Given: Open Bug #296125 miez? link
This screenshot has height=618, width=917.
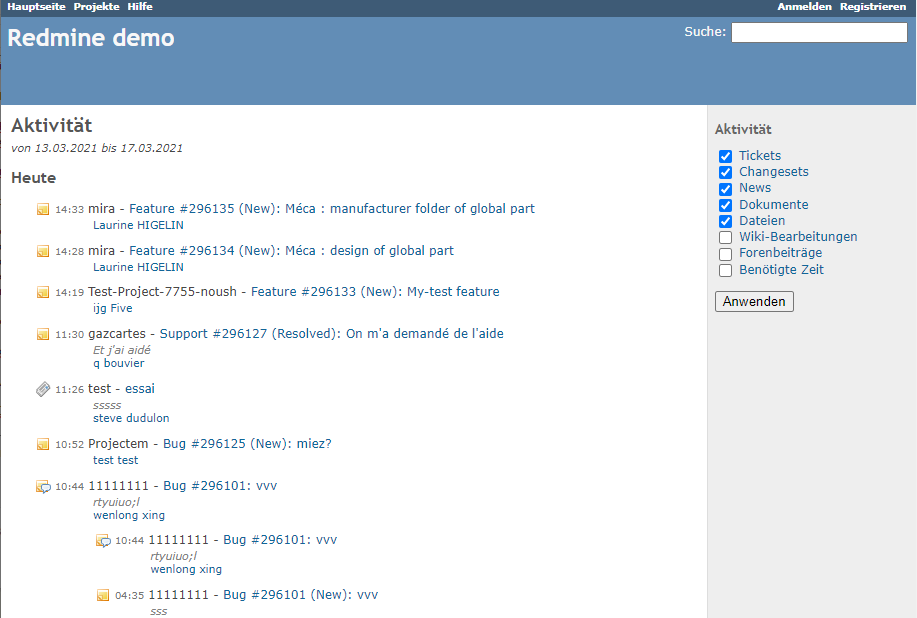Looking at the screenshot, I should tap(247, 444).
